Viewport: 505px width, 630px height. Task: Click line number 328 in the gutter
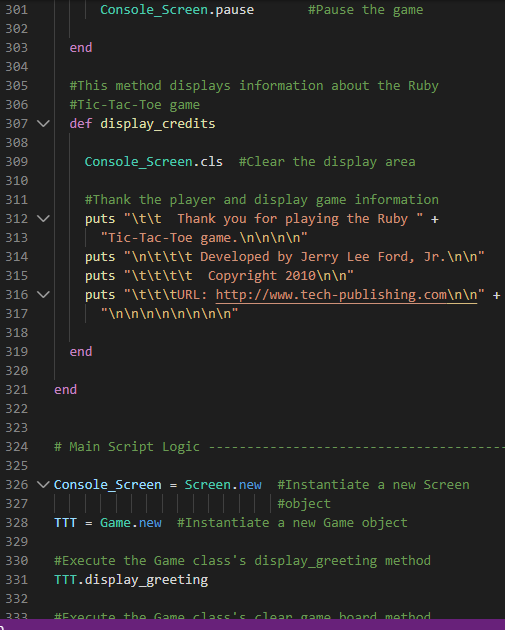click(16, 523)
